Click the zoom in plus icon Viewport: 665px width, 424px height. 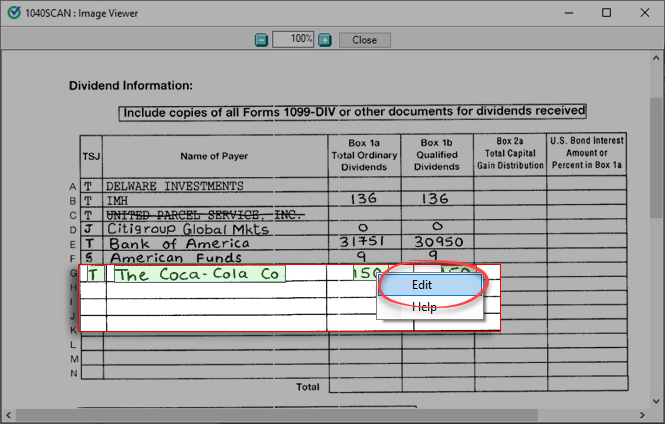tap(325, 40)
